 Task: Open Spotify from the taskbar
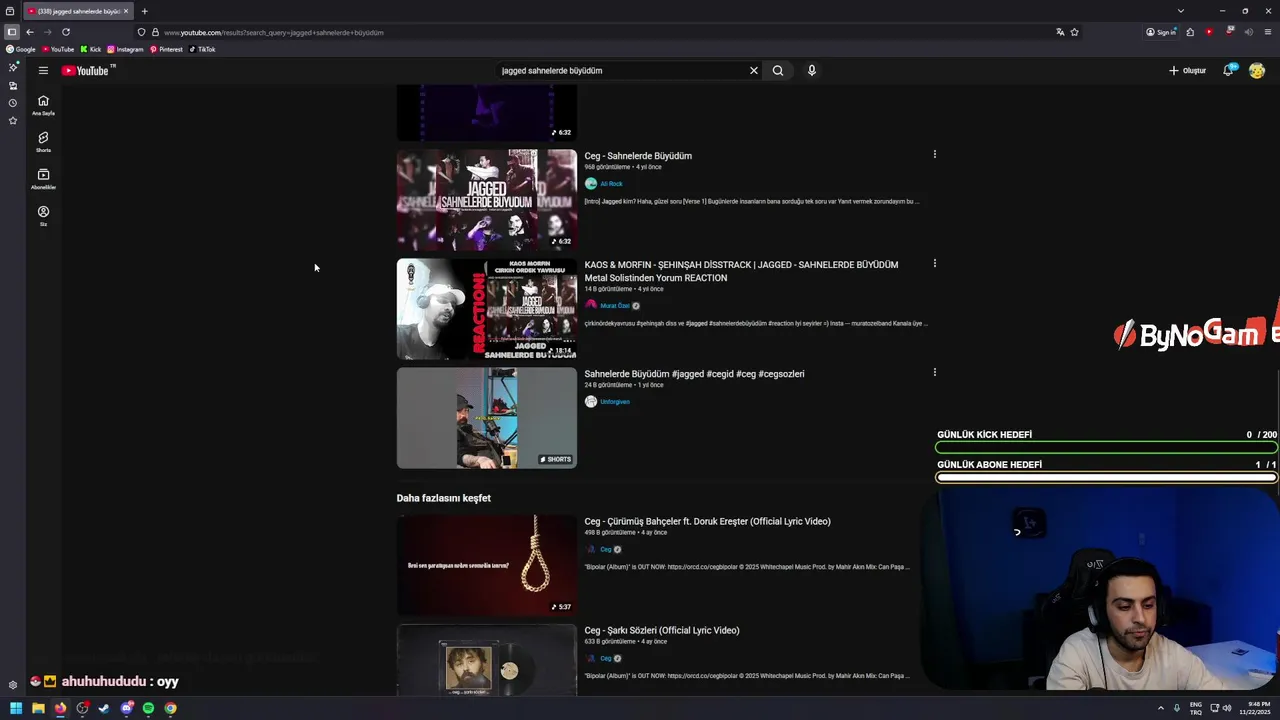(x=148, y=708)
